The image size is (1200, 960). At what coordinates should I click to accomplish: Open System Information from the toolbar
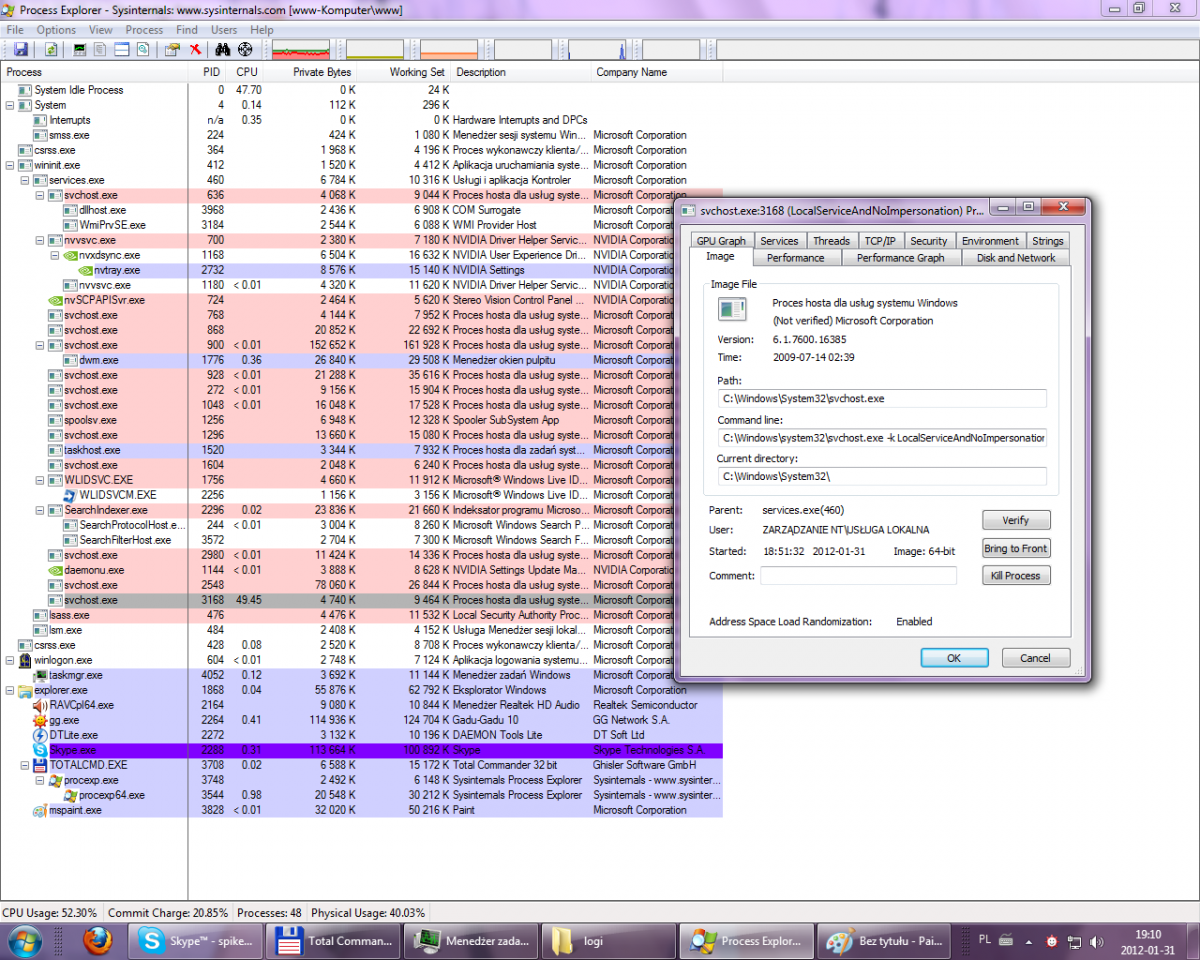[x=81, y=49]
